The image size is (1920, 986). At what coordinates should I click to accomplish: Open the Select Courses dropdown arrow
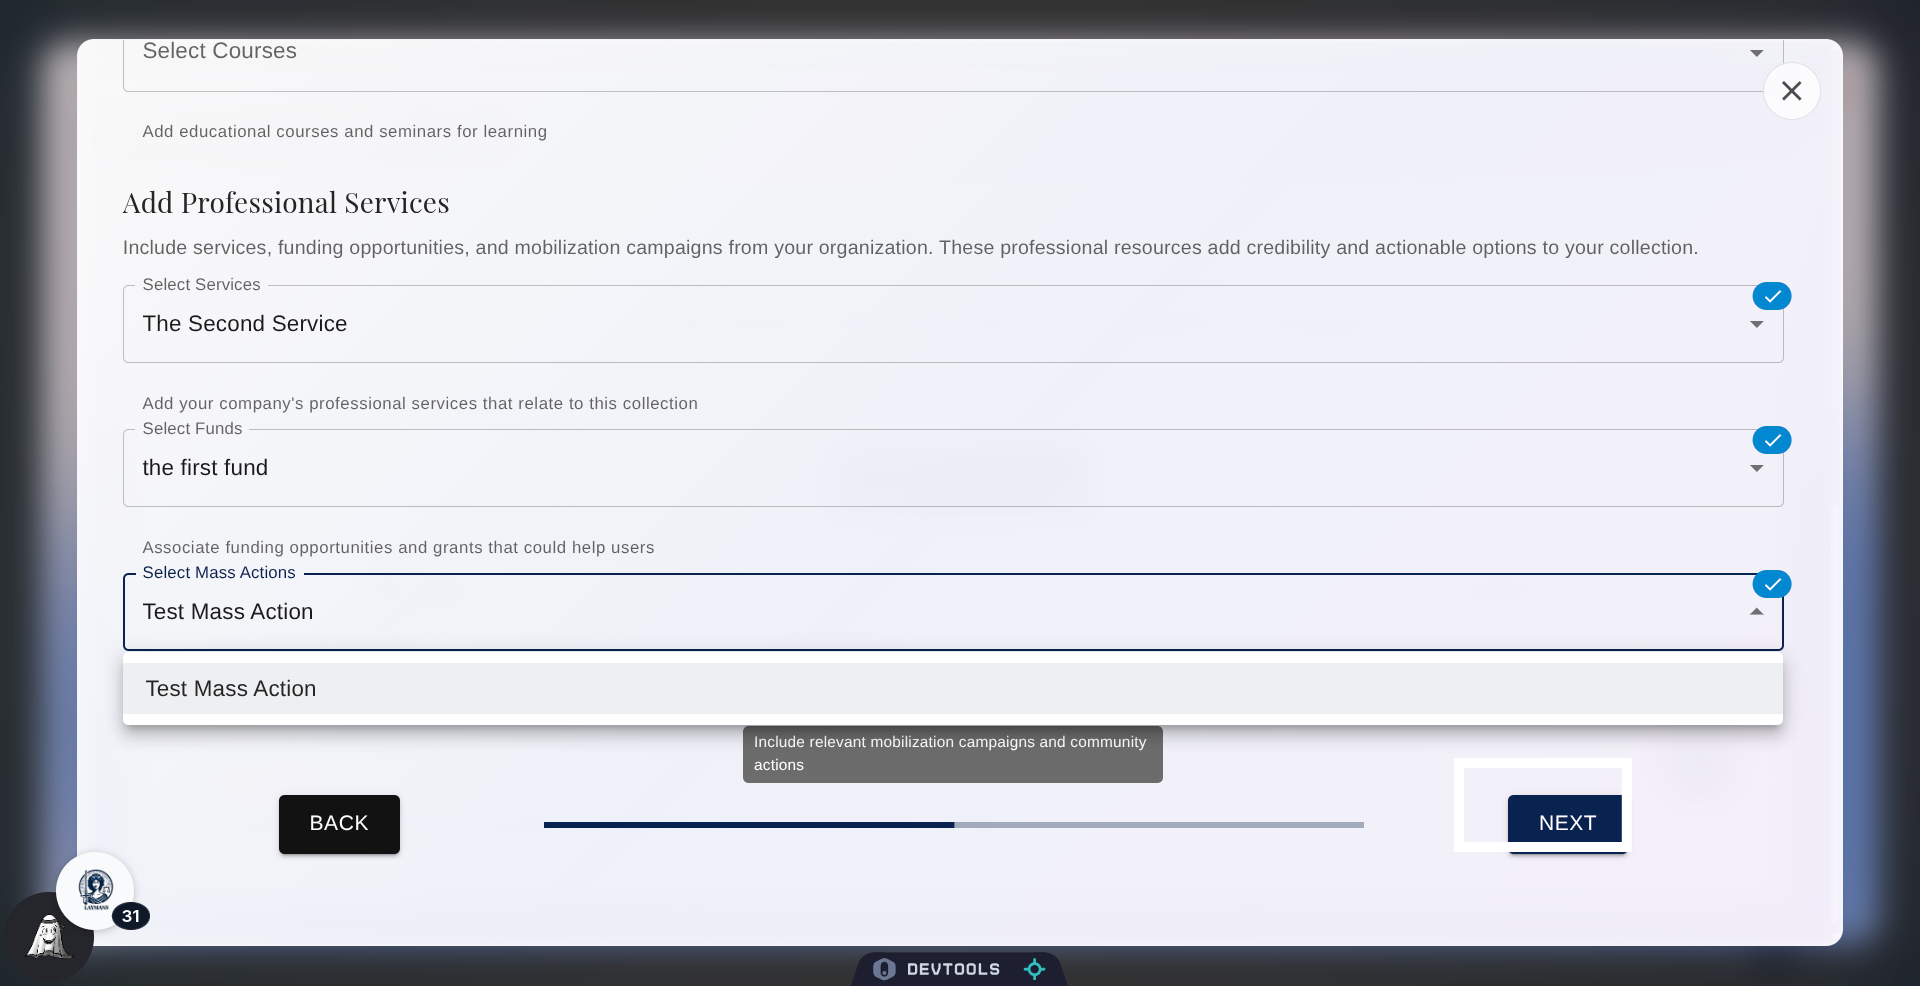1756,53
